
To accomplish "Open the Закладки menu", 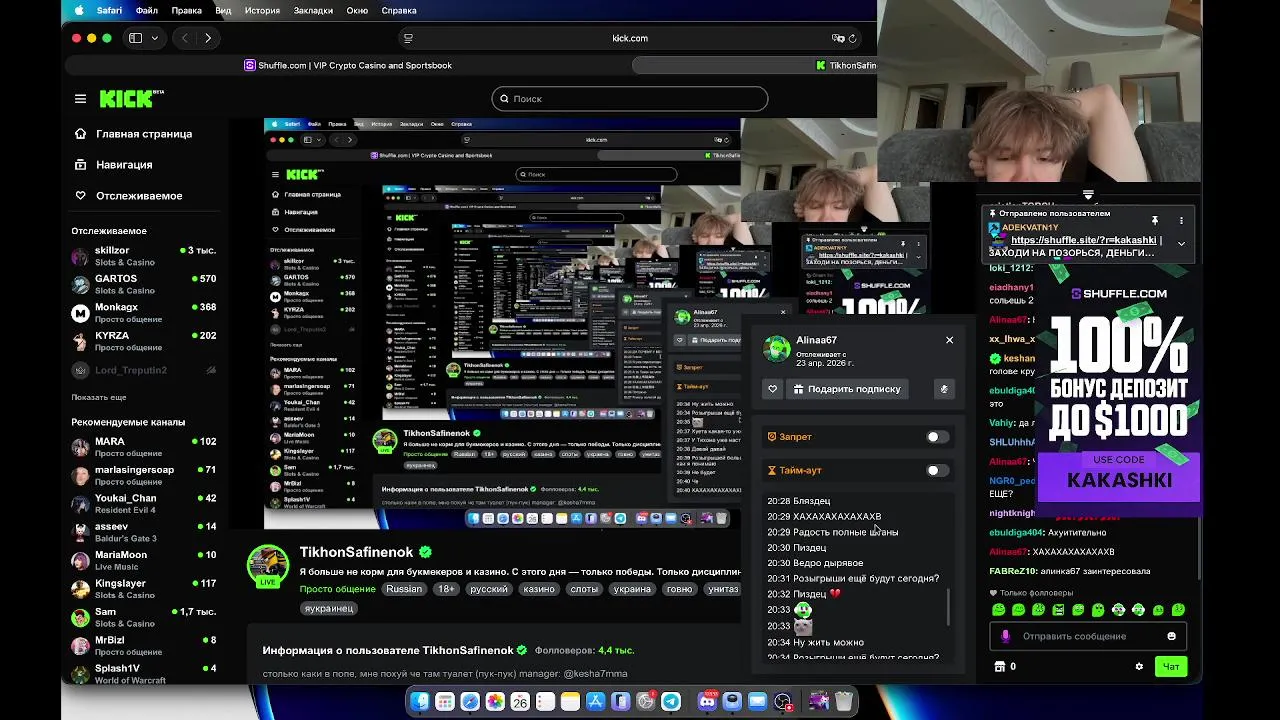I will click(313, 10).
